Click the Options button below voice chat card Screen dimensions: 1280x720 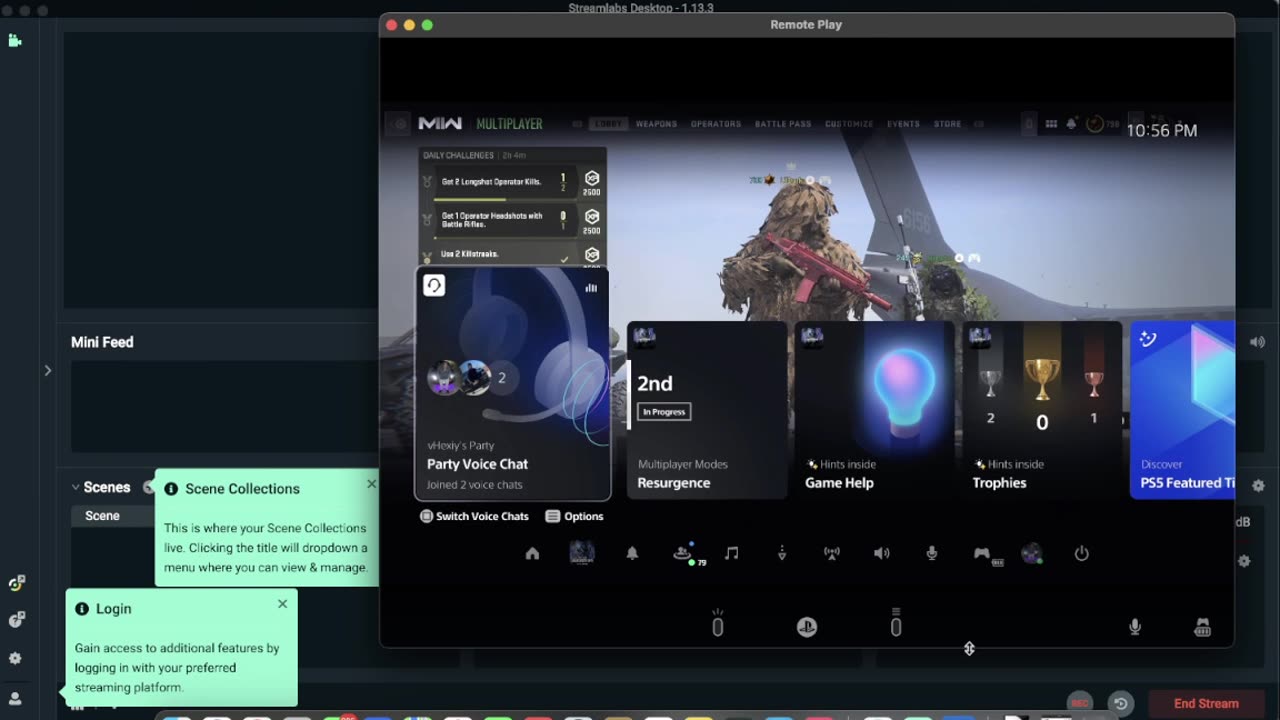click(575, 516)
